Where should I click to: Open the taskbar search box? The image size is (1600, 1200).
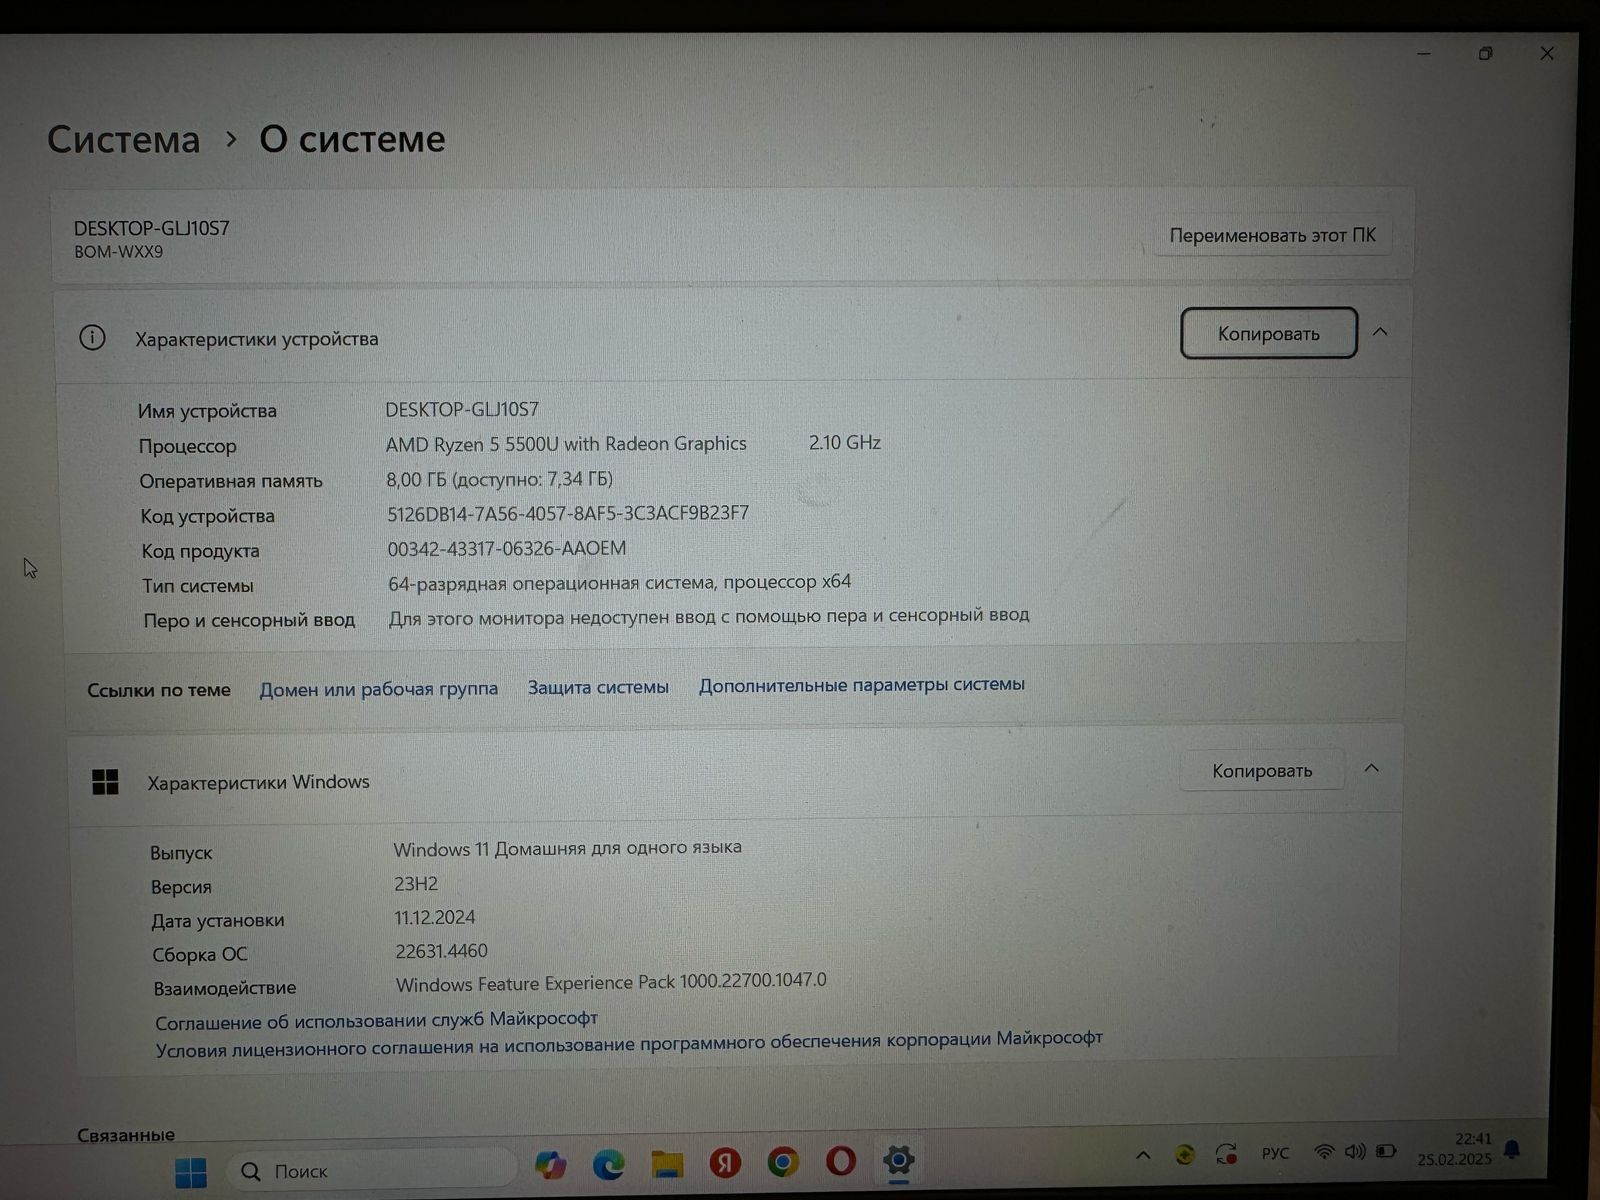coord(372,1170)
